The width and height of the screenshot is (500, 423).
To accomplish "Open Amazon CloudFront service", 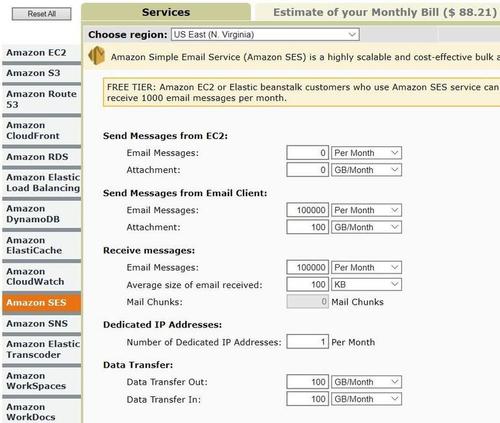I will (41, 131).
